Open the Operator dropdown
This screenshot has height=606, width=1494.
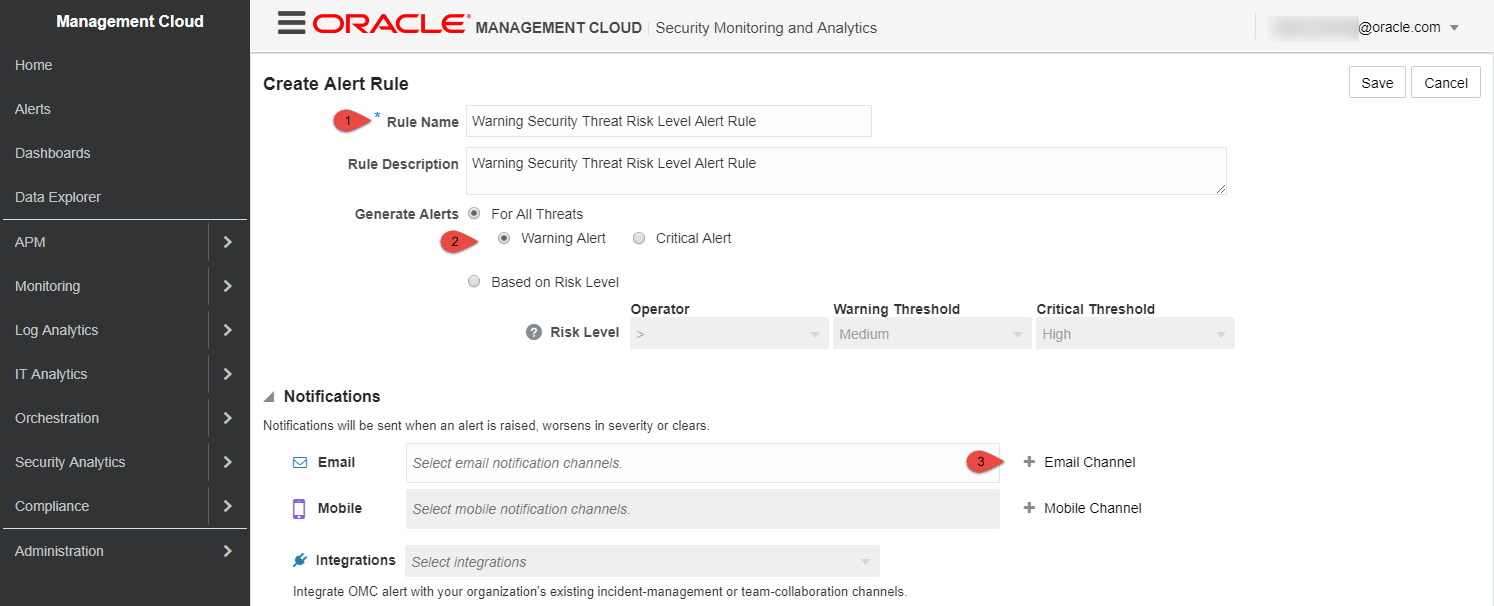pos(729,334)
